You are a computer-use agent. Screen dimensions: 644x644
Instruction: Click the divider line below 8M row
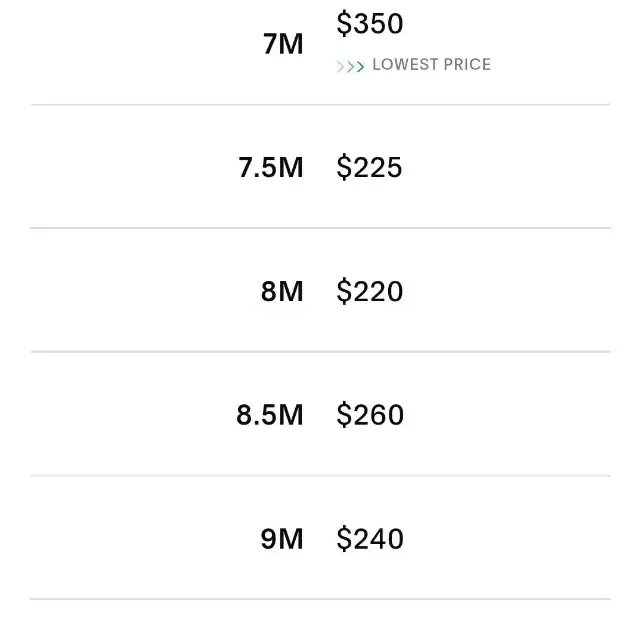[x=320, y=352]
